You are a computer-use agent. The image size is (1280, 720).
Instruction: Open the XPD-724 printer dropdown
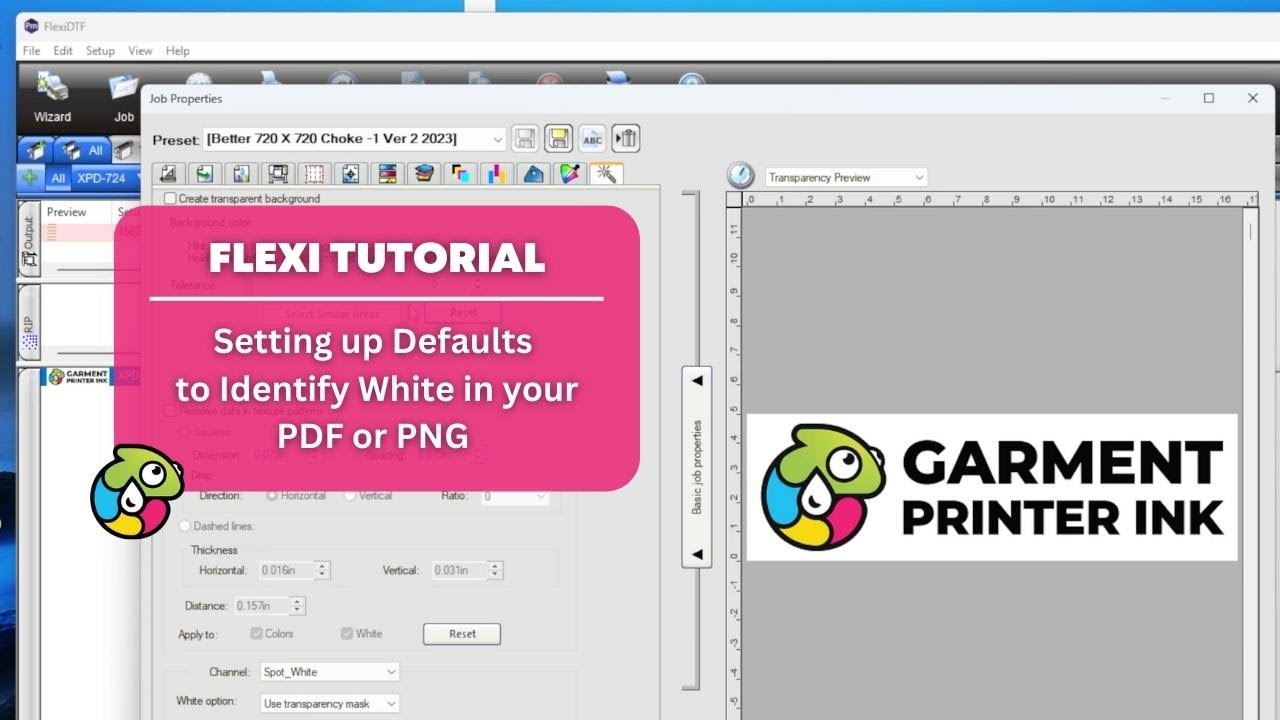tap(108, 178)
